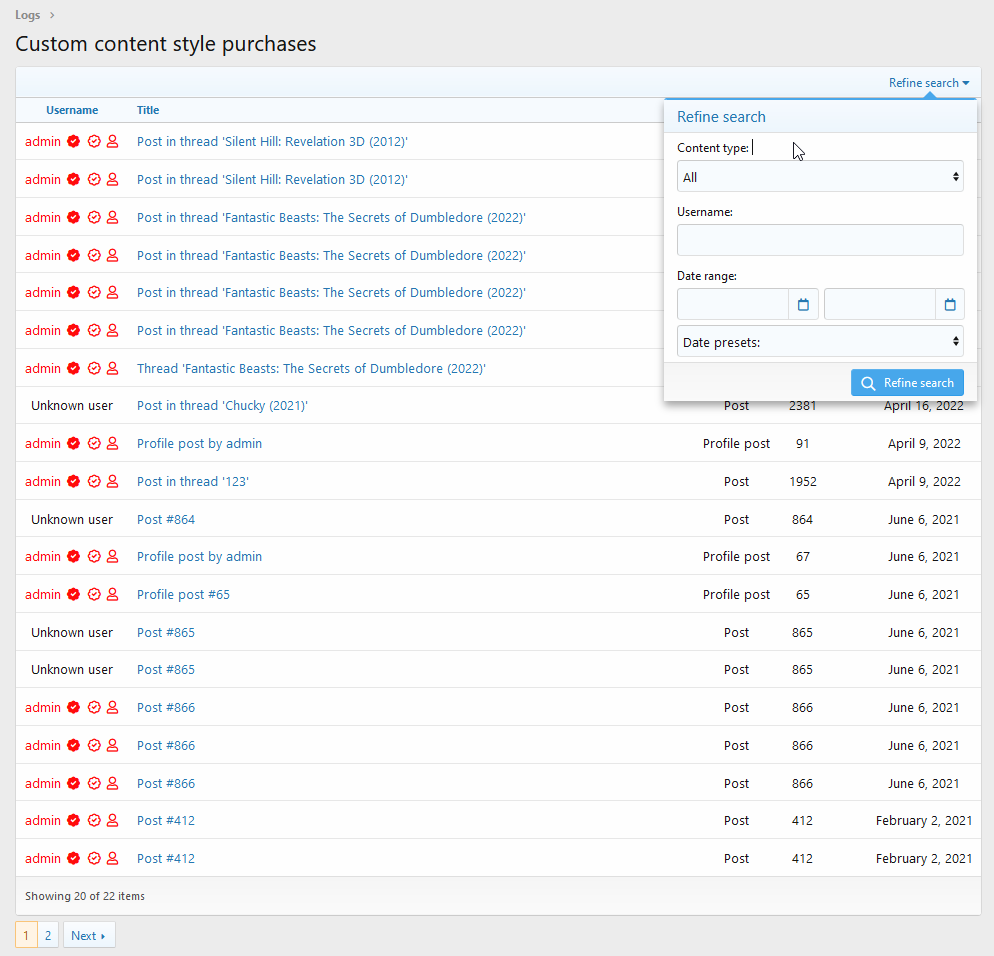Click verified badge icon beside first admin row

(x=73, y=142)
